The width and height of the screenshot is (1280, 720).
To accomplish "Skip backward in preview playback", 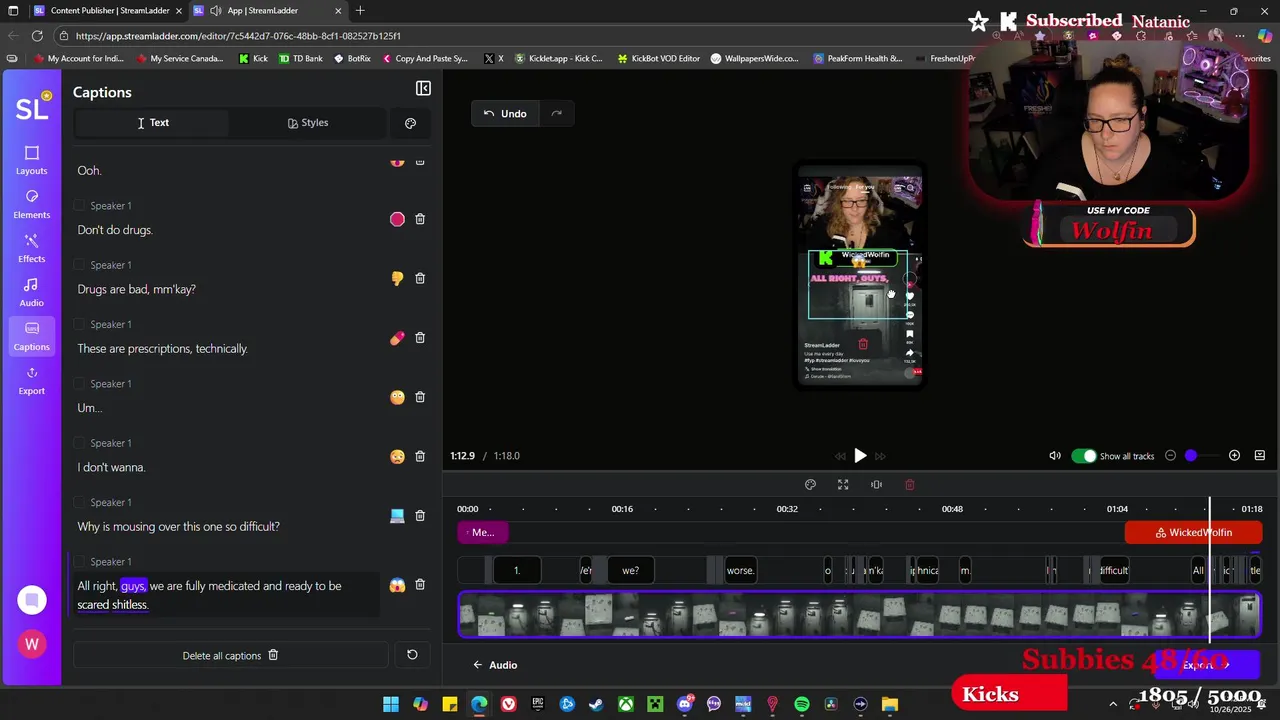I will (x=840, y=456).
